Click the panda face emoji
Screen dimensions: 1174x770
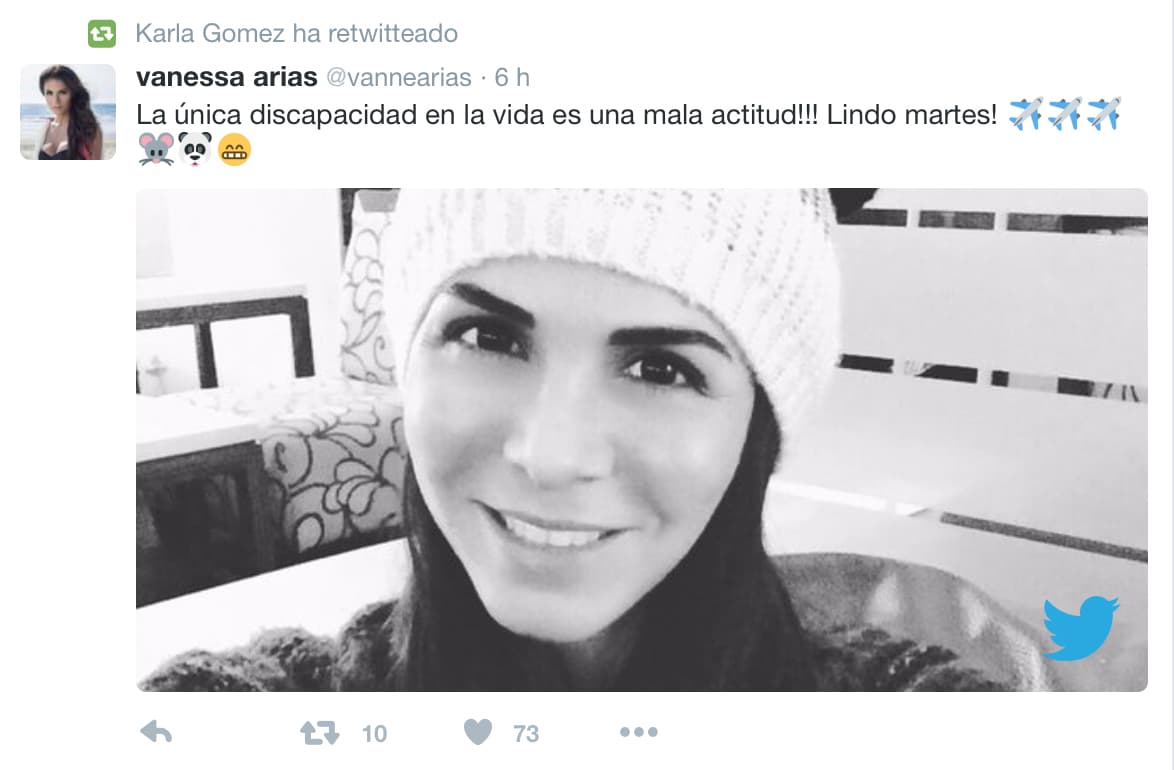[195, 148]
